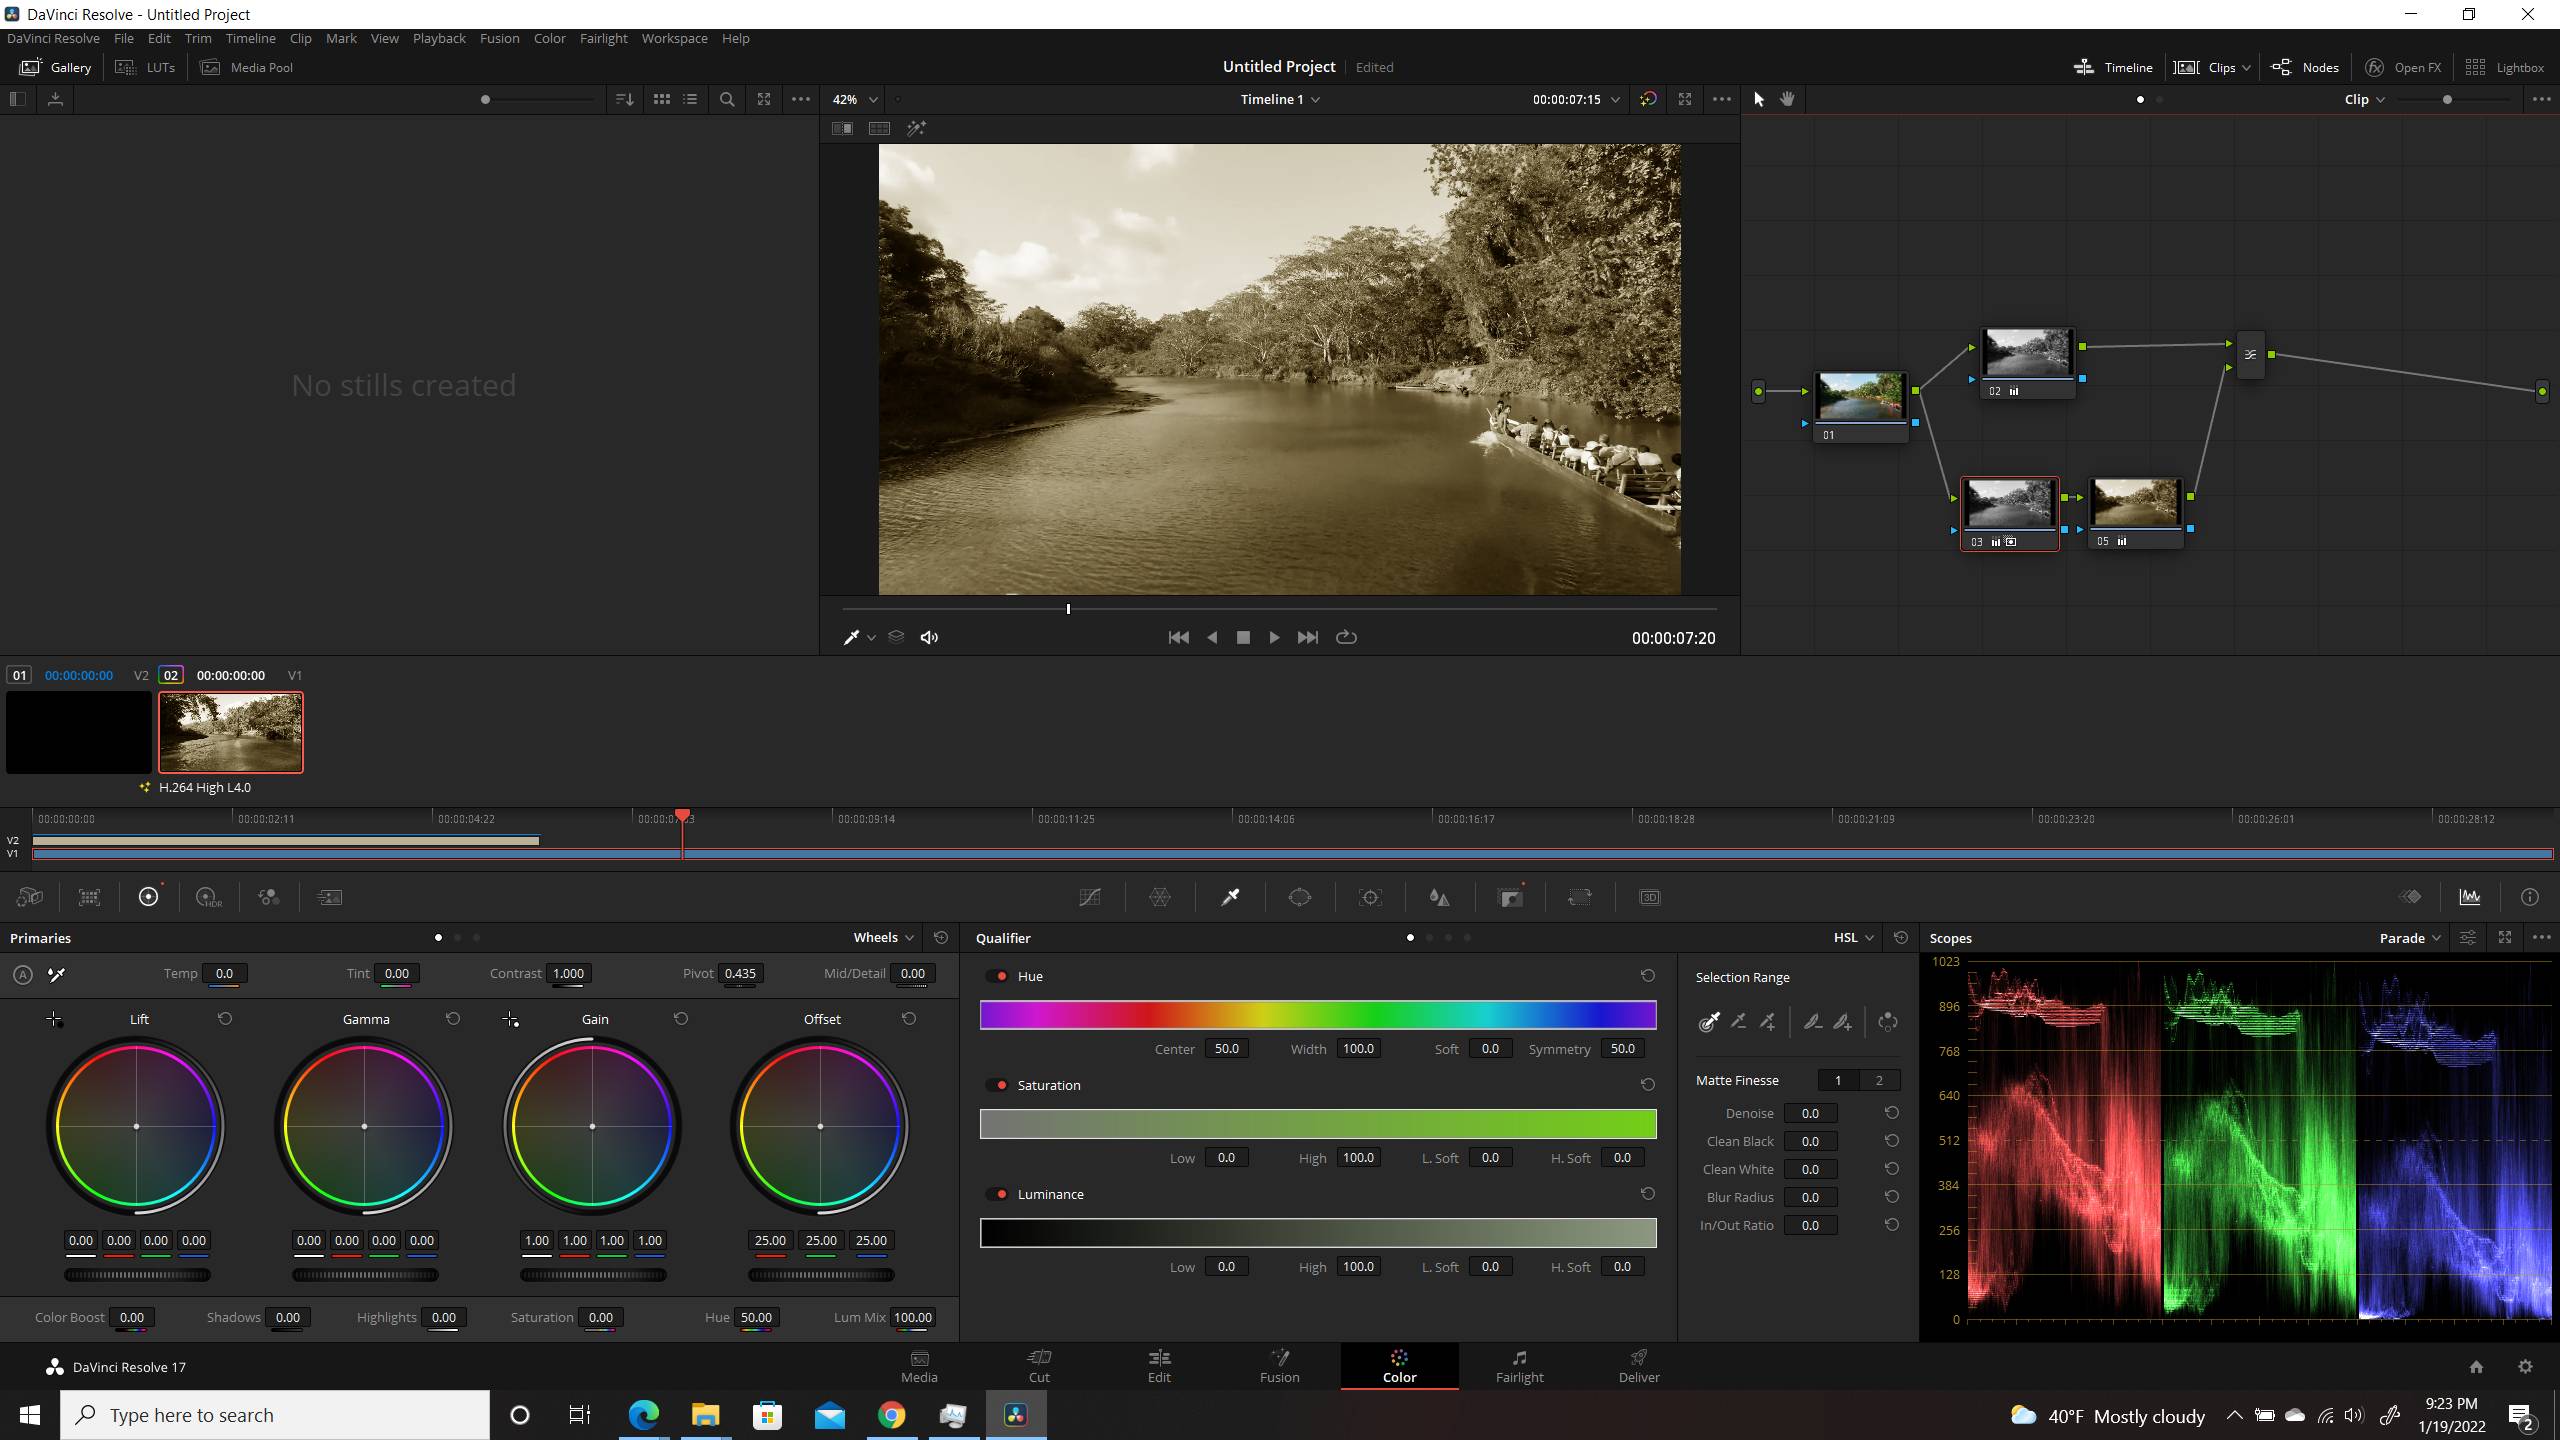Open the Clips dropdown arrow

click(x=2246, y=67)
